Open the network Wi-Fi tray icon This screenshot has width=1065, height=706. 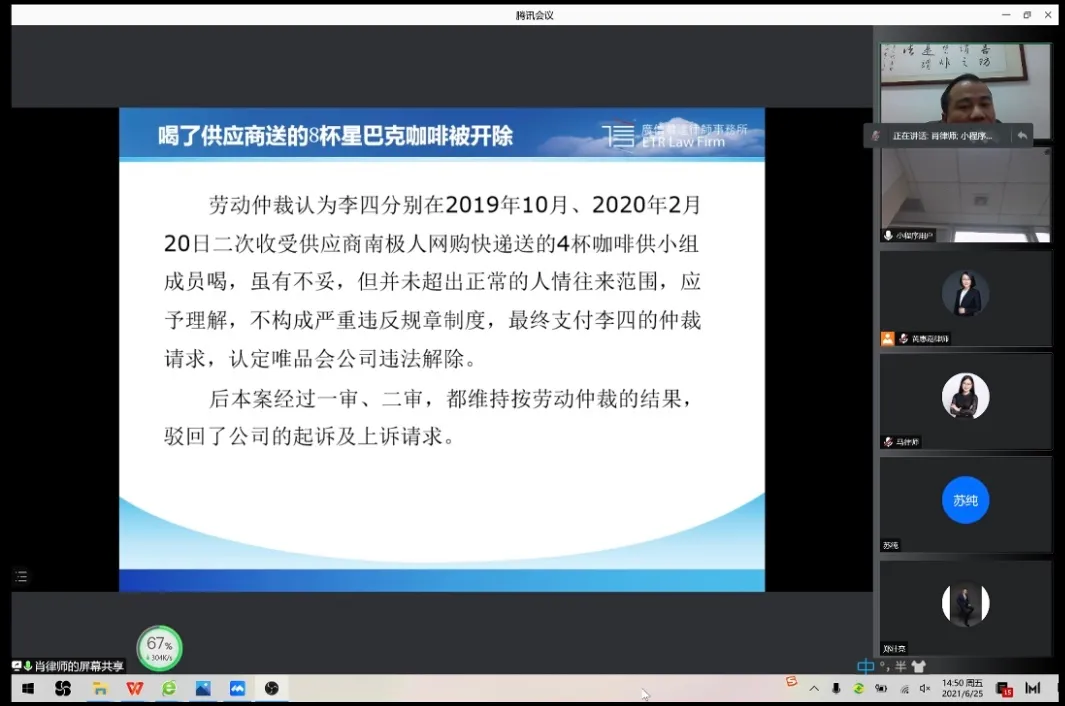(904, 689)
